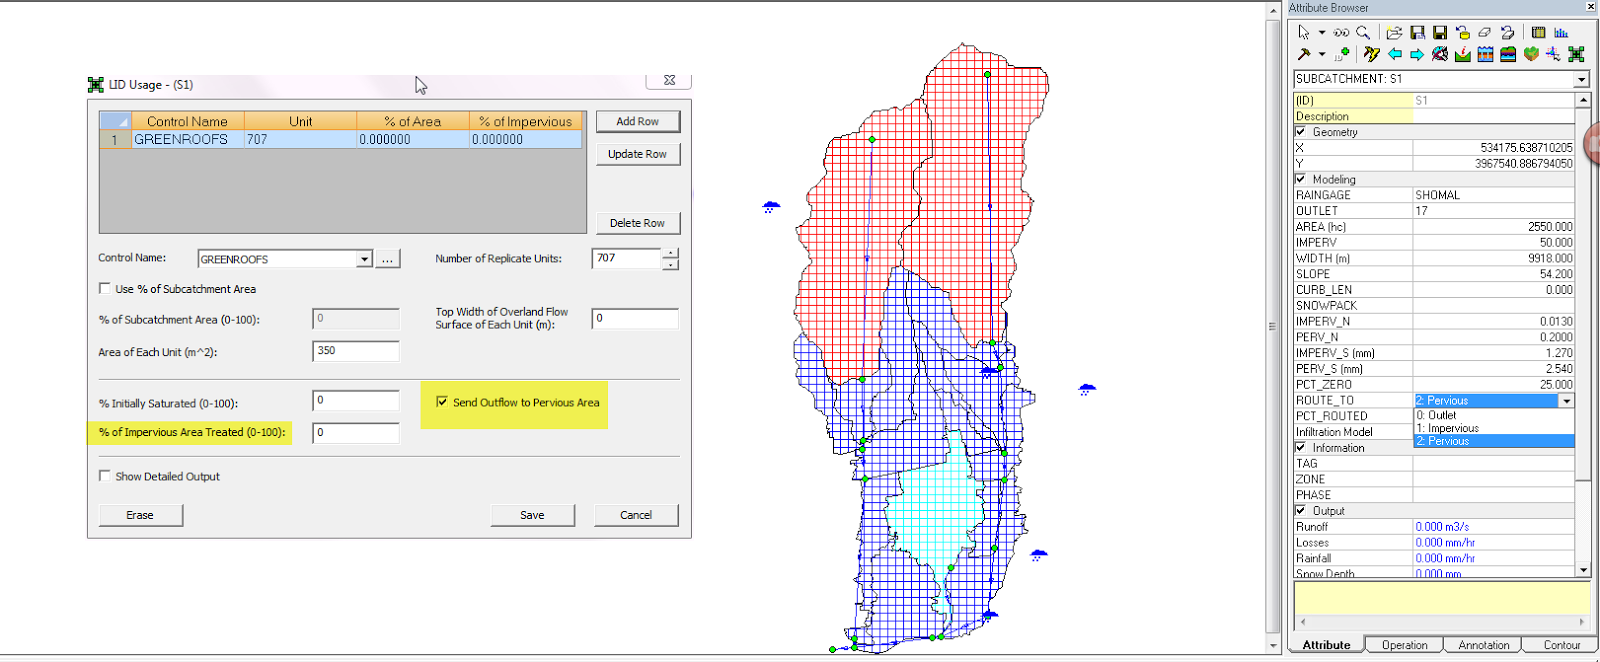Click the binoculars find icon
1600x662 pixels.
[x=1341, y=33]
